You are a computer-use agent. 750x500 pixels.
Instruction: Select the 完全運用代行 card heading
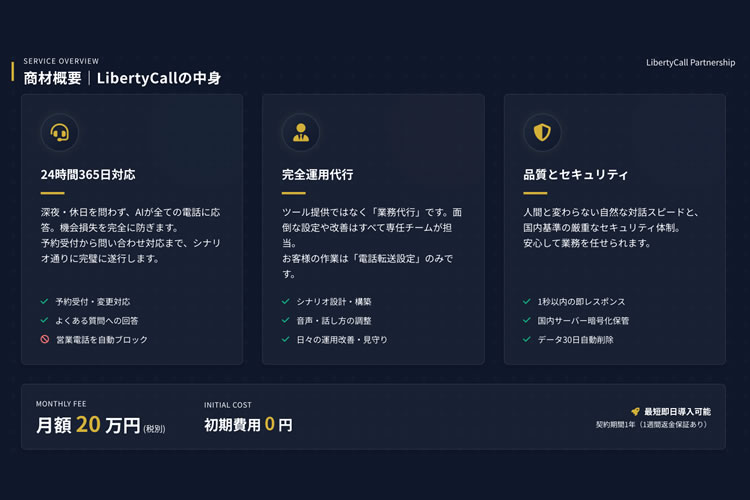pyautogui.click(x=317, y=175)
